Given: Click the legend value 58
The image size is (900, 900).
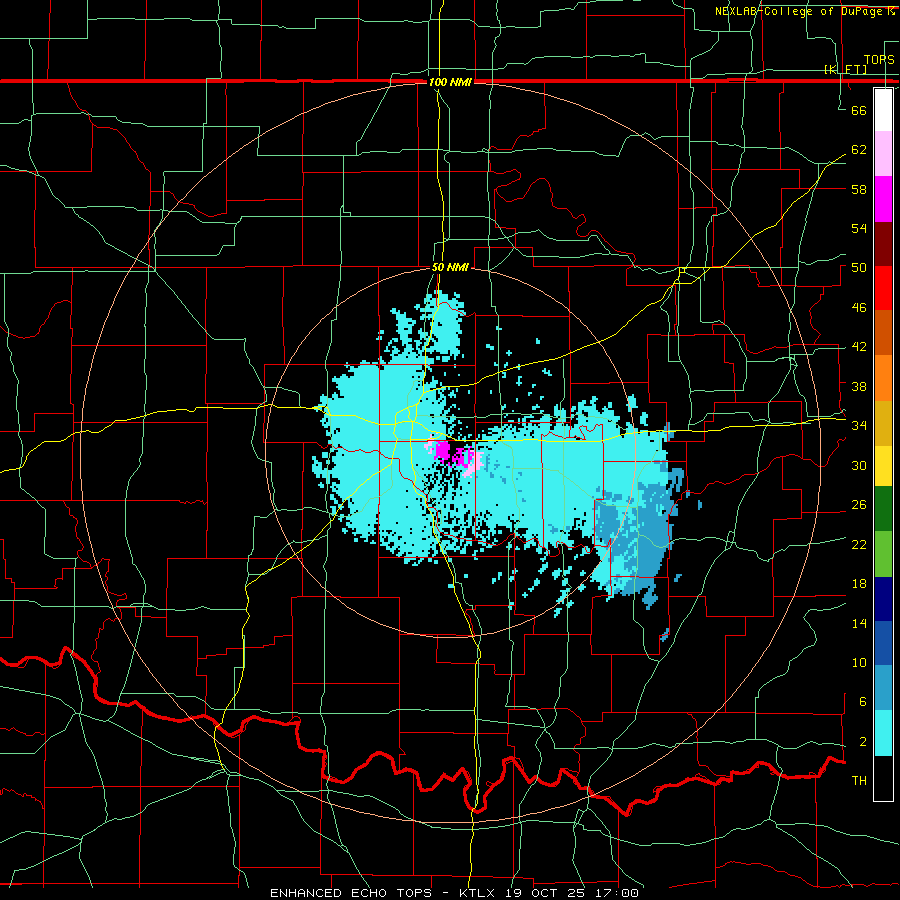Looking at the screenshot, I should coord(859,189).
